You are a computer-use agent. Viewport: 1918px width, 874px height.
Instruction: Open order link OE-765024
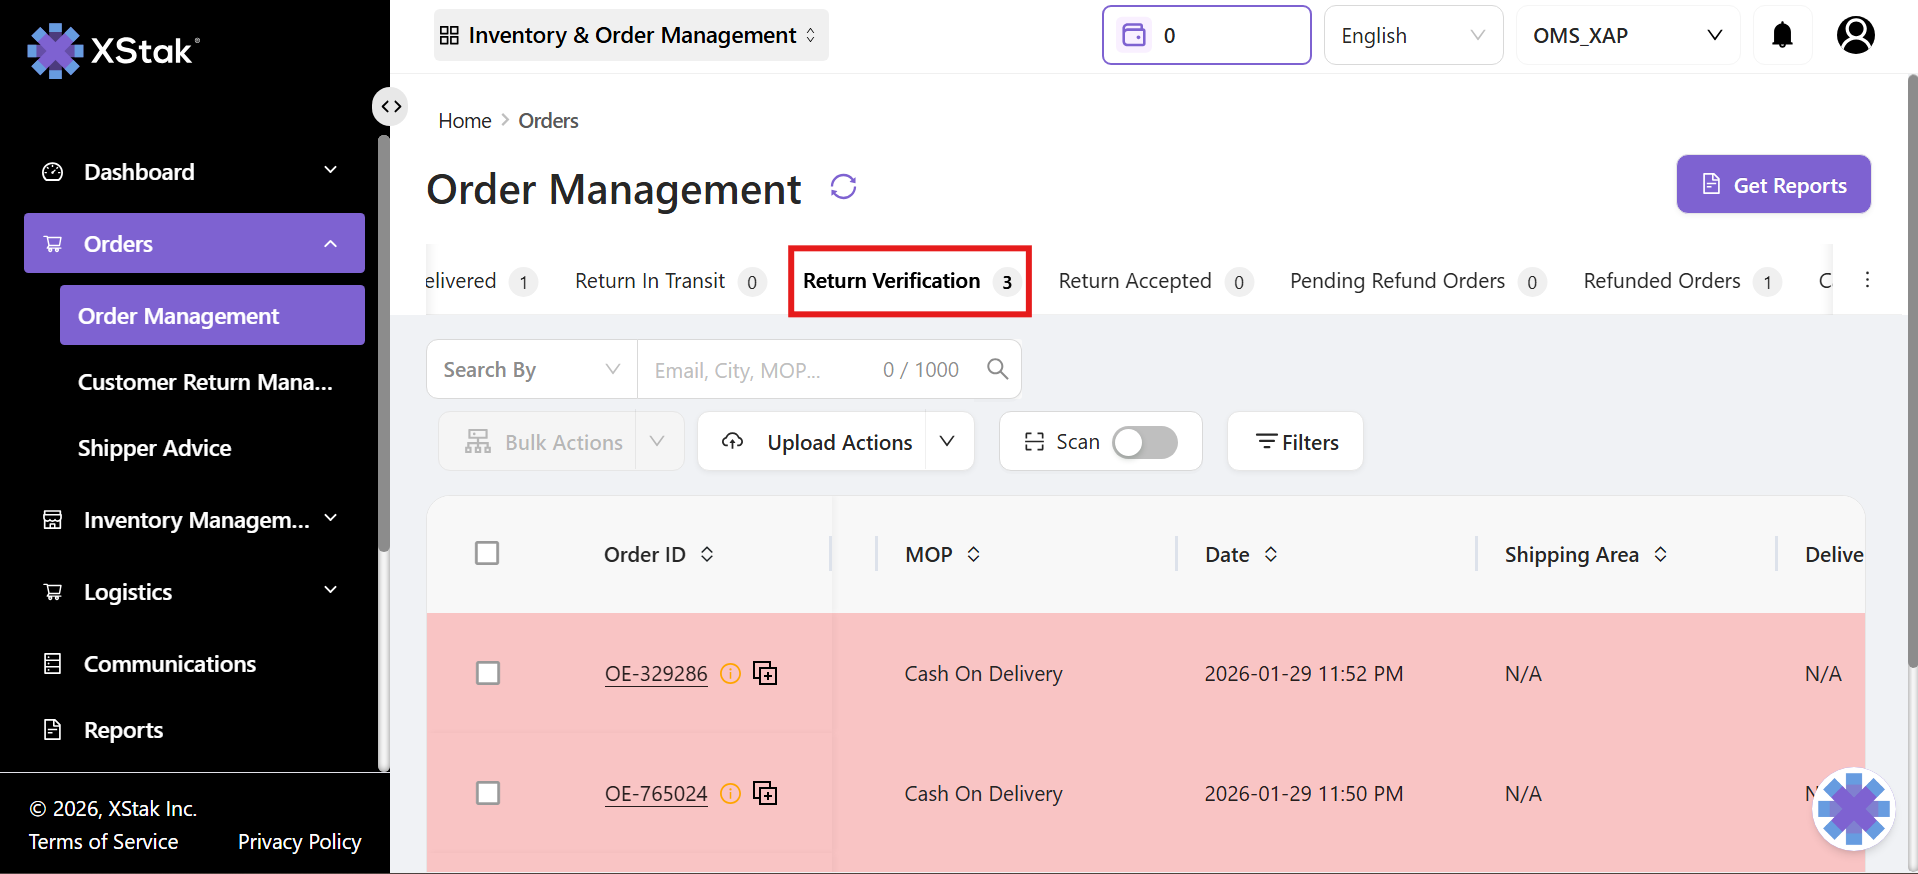(656, 794)
